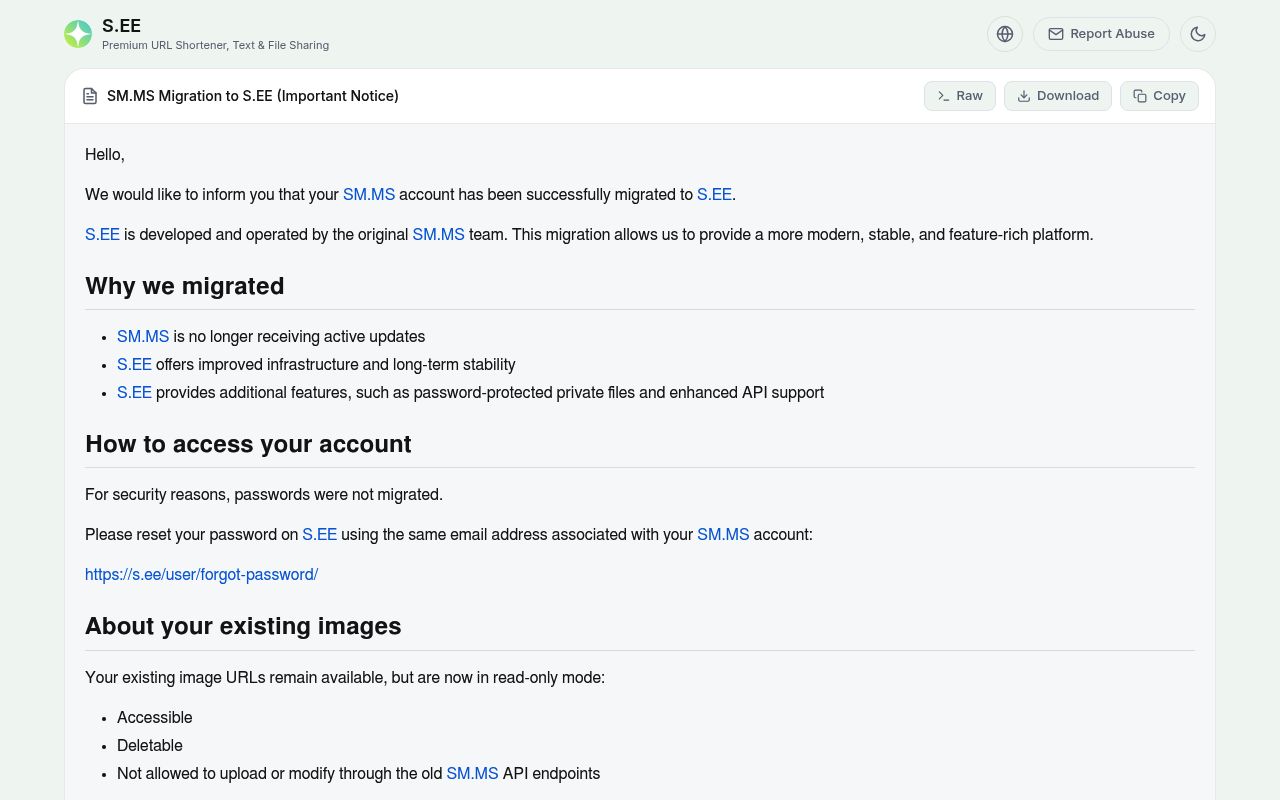The height and width of the screenshot is (800, 1280).
Task: View the Raw text version
Action: point(960,96)
